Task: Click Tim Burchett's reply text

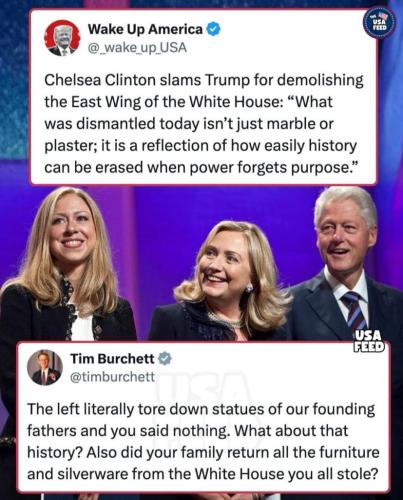Action: pos(203,441)
